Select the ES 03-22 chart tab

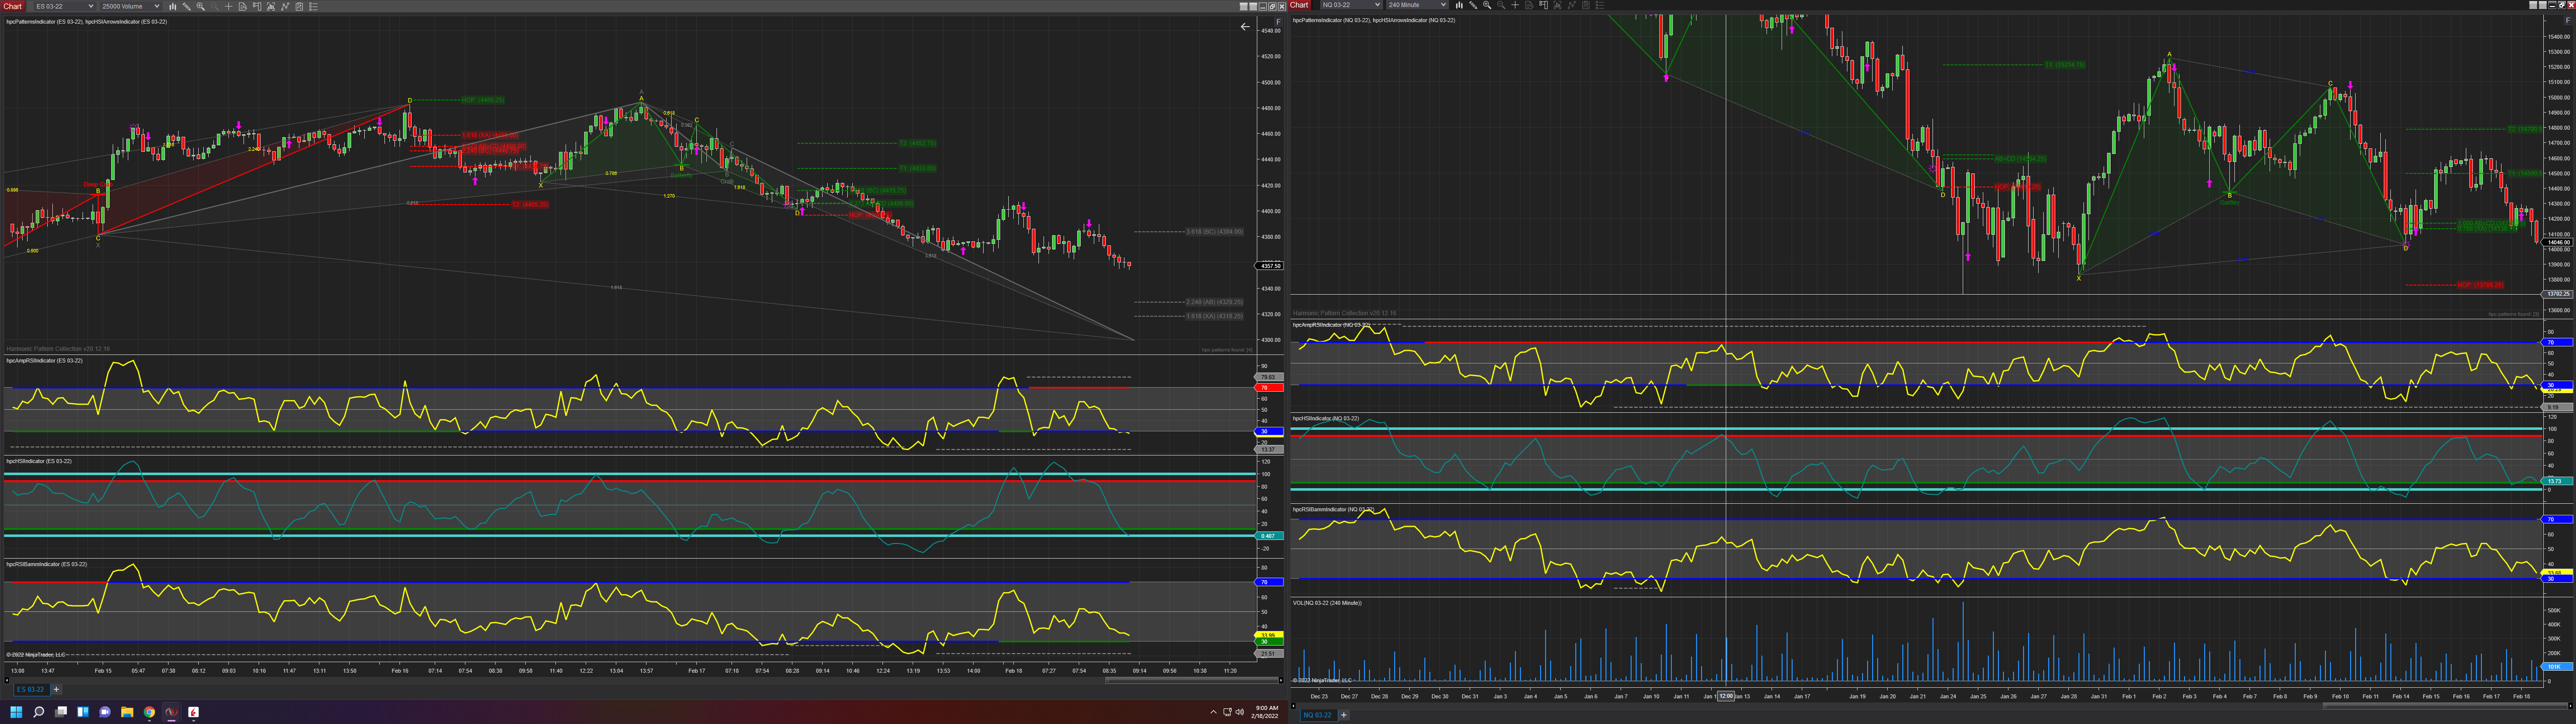pos(30,689)
